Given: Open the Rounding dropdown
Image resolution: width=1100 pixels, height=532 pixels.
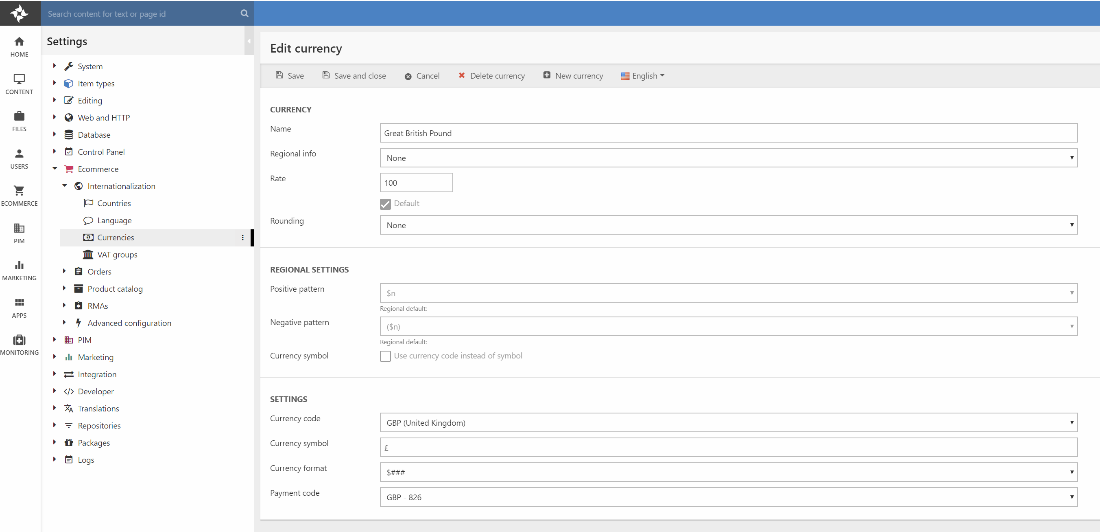Looking at the screenshot, I should [x=728, y=226].
